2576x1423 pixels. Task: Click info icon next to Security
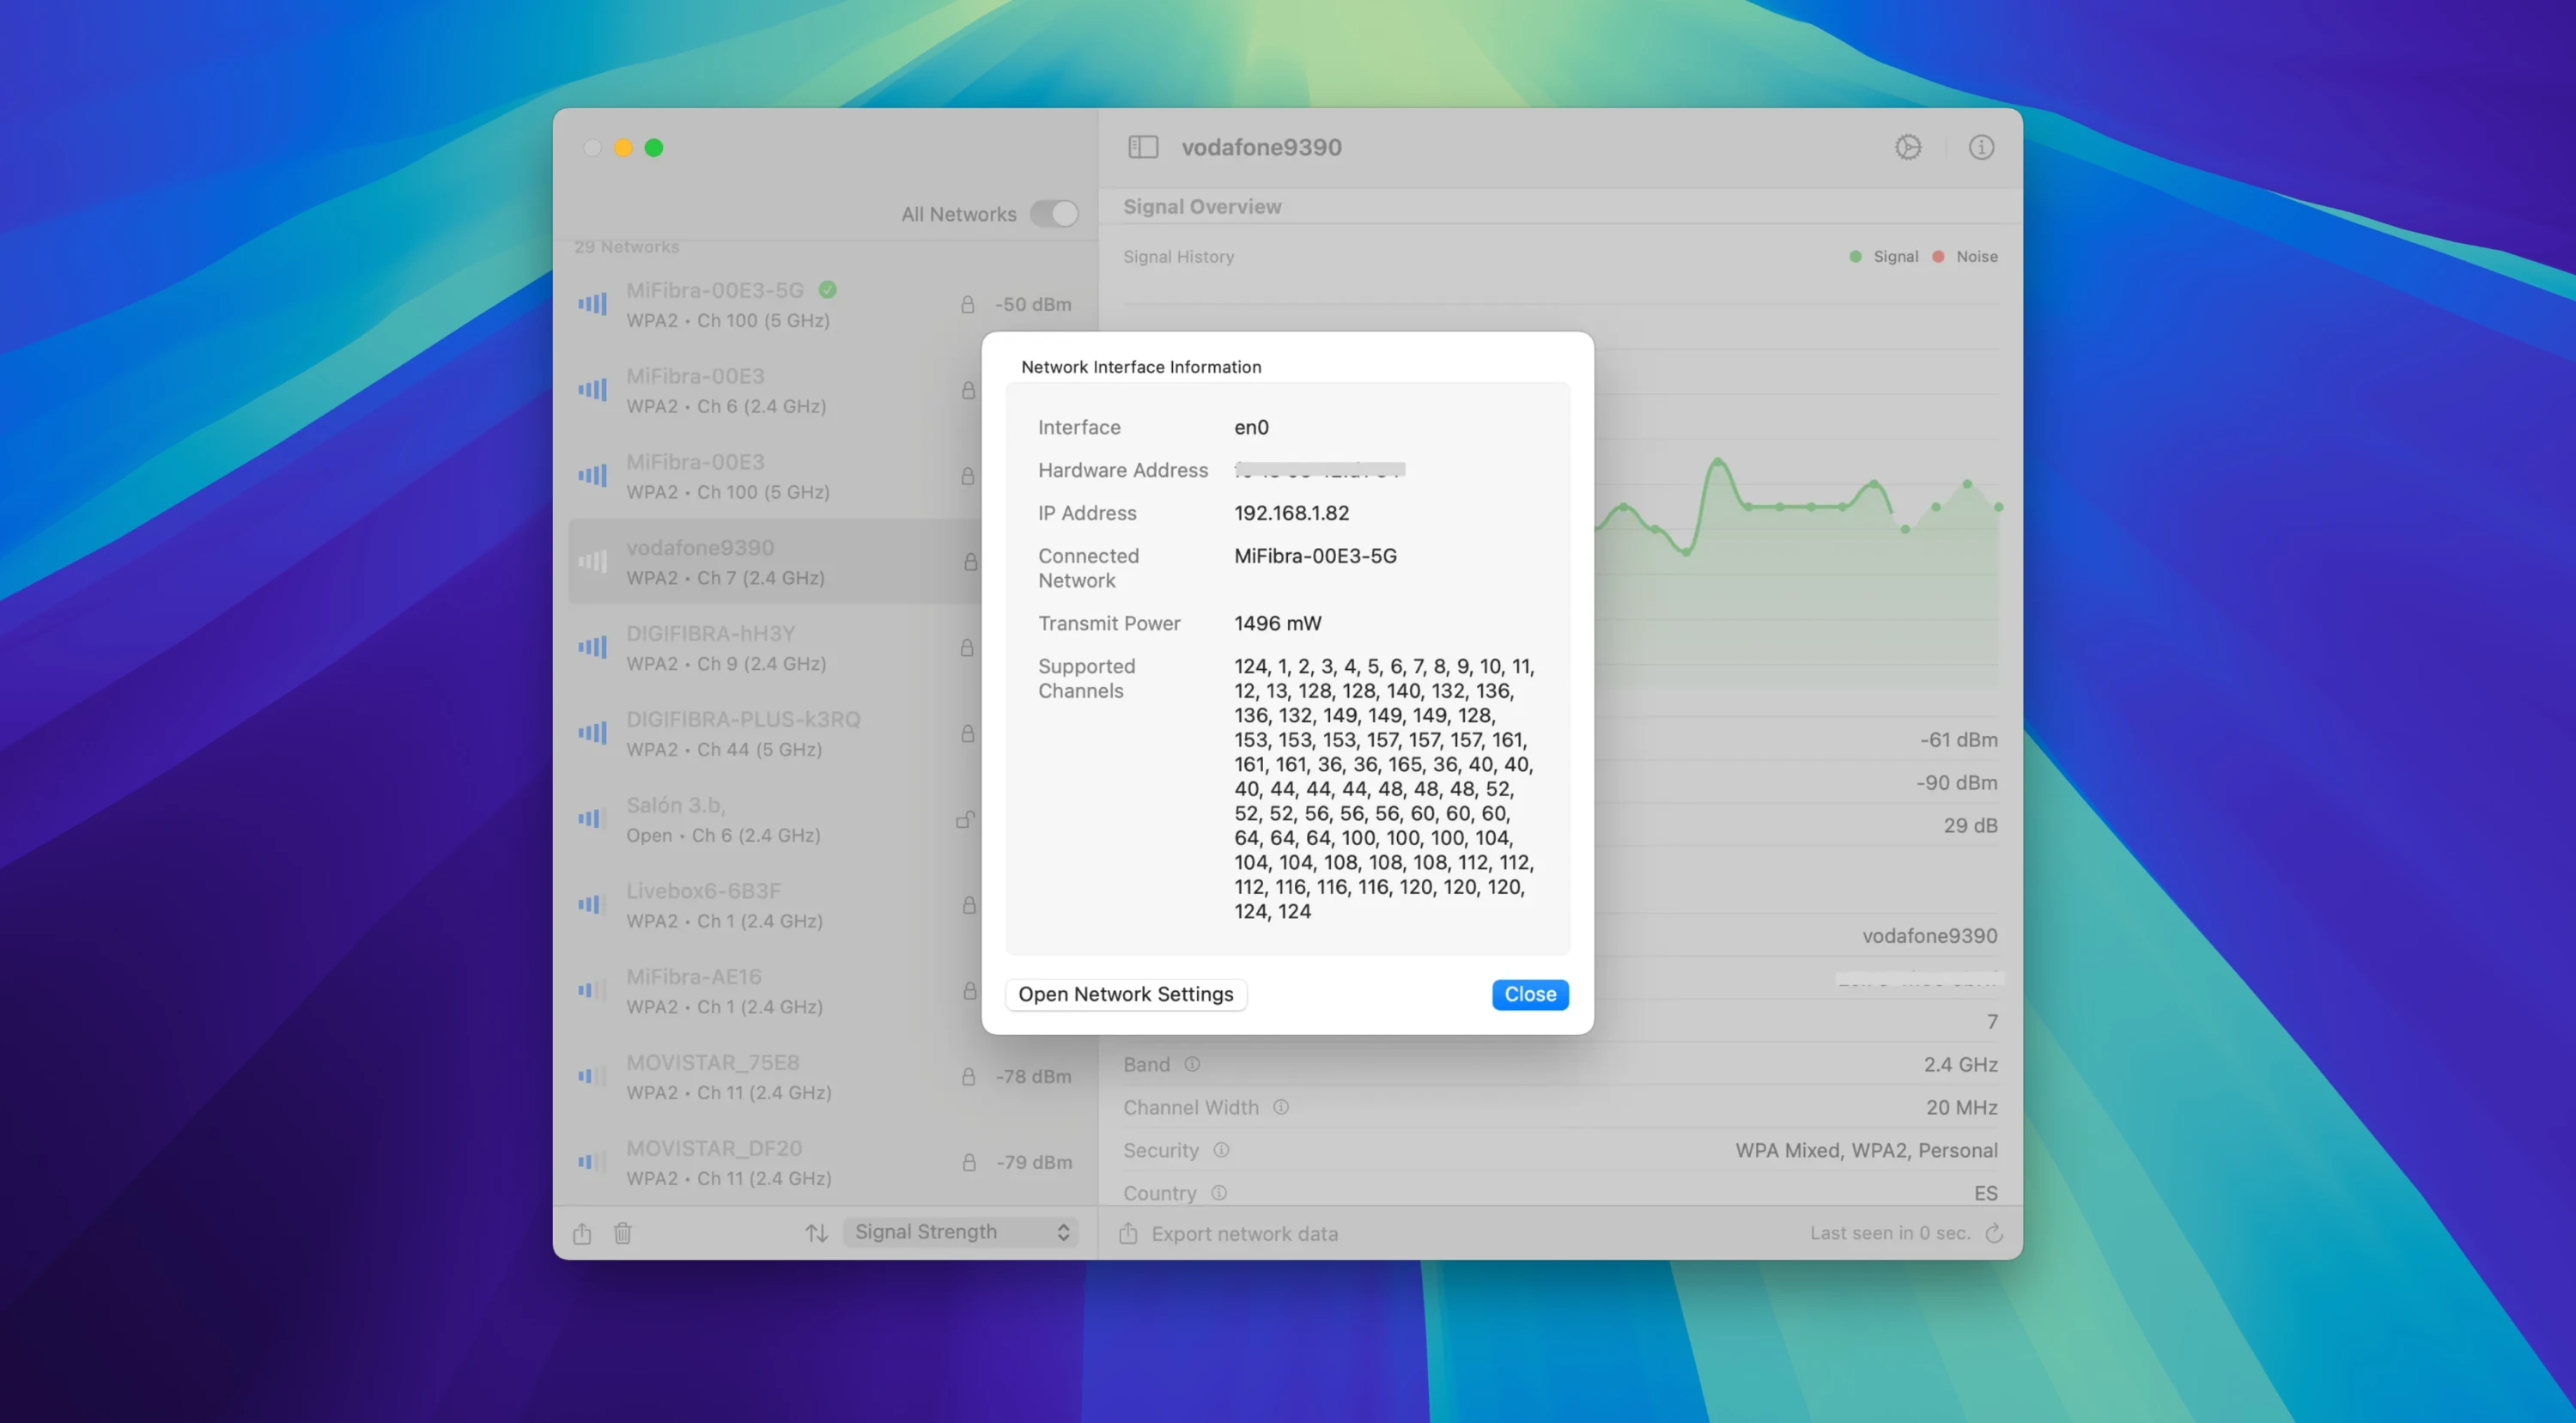(x=1221, y=1150)
